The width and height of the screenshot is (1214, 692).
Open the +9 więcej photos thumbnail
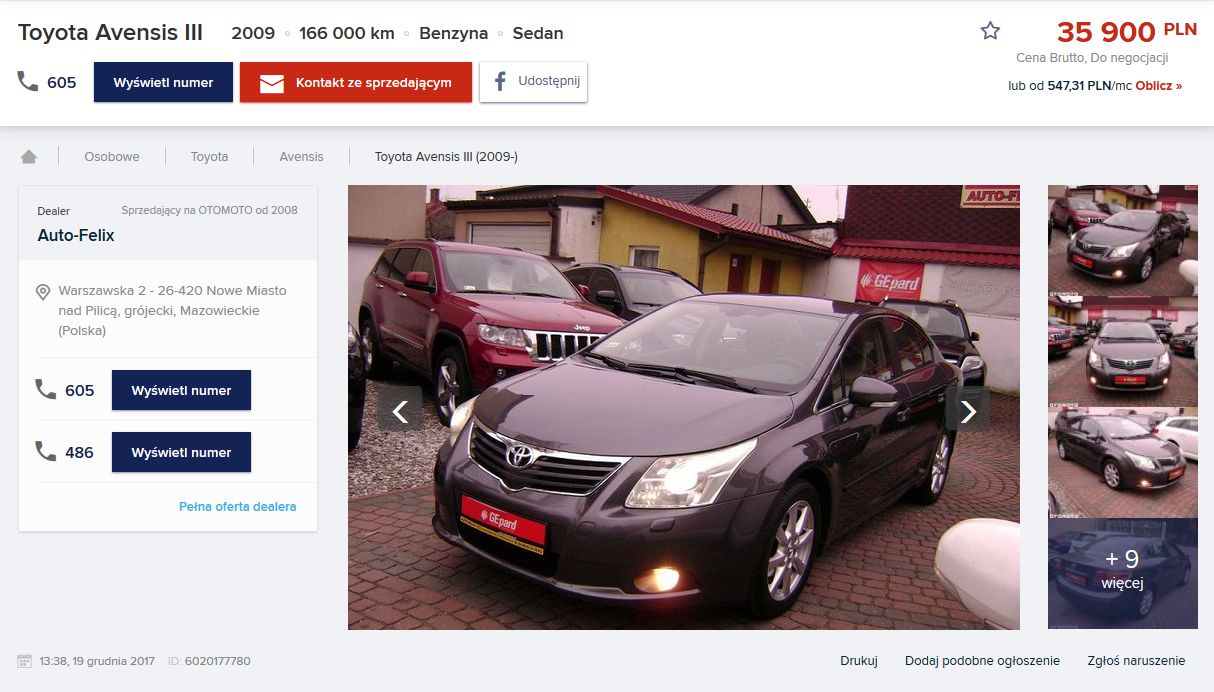[x=1123, y=574]
